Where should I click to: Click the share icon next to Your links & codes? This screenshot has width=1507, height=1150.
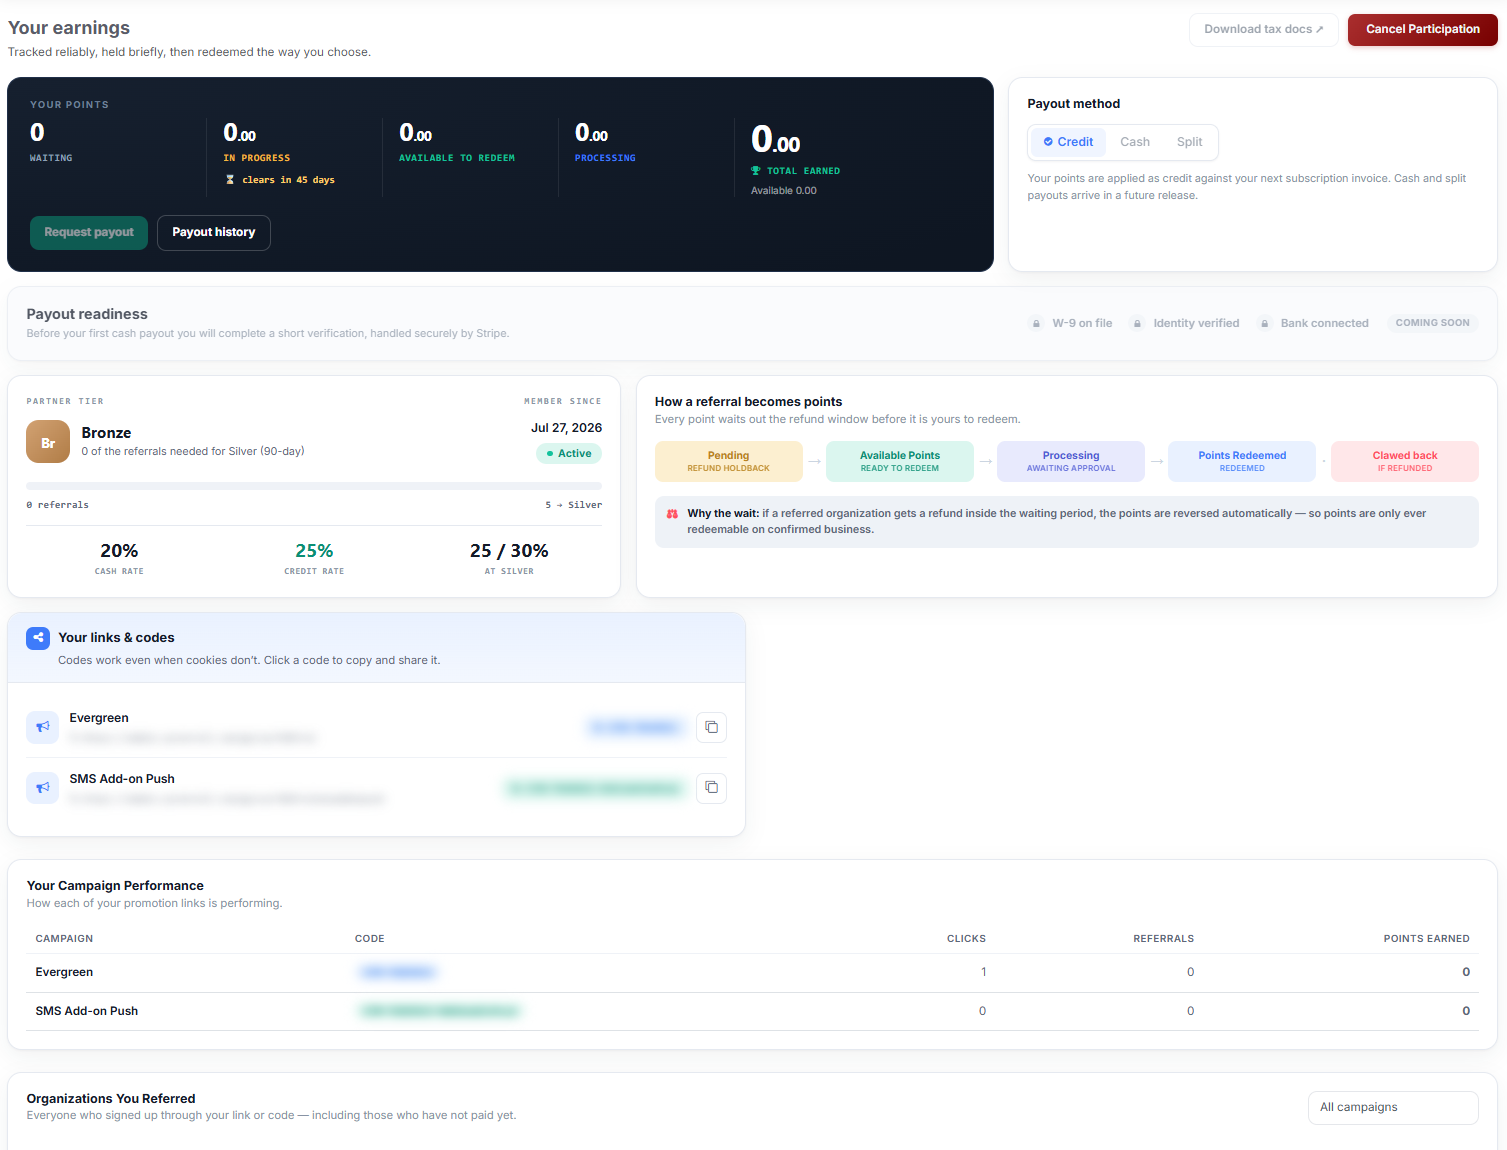[38, 638]
